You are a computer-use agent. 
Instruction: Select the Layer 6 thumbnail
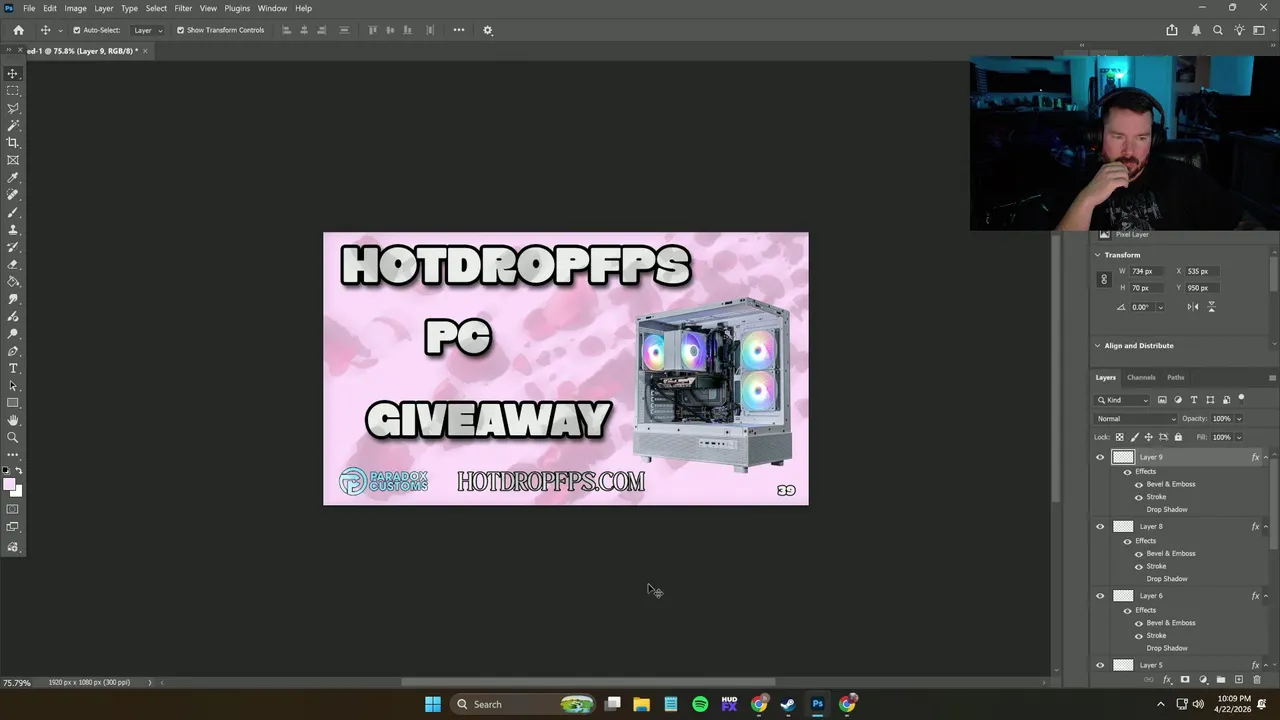[1123, 596]
